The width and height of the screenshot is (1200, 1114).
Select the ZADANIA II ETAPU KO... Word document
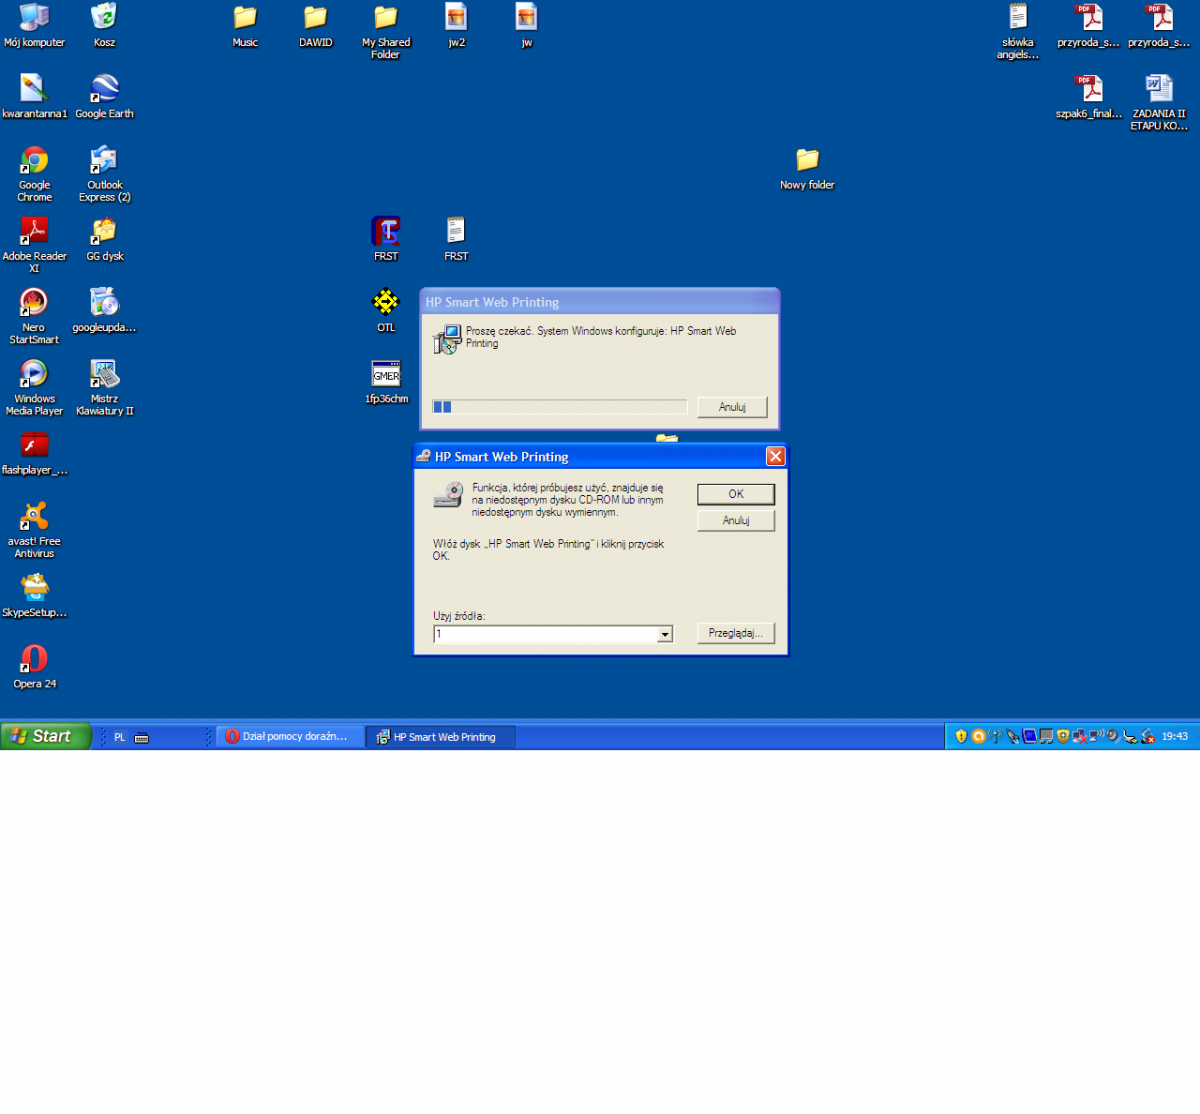click(1159, 103)
